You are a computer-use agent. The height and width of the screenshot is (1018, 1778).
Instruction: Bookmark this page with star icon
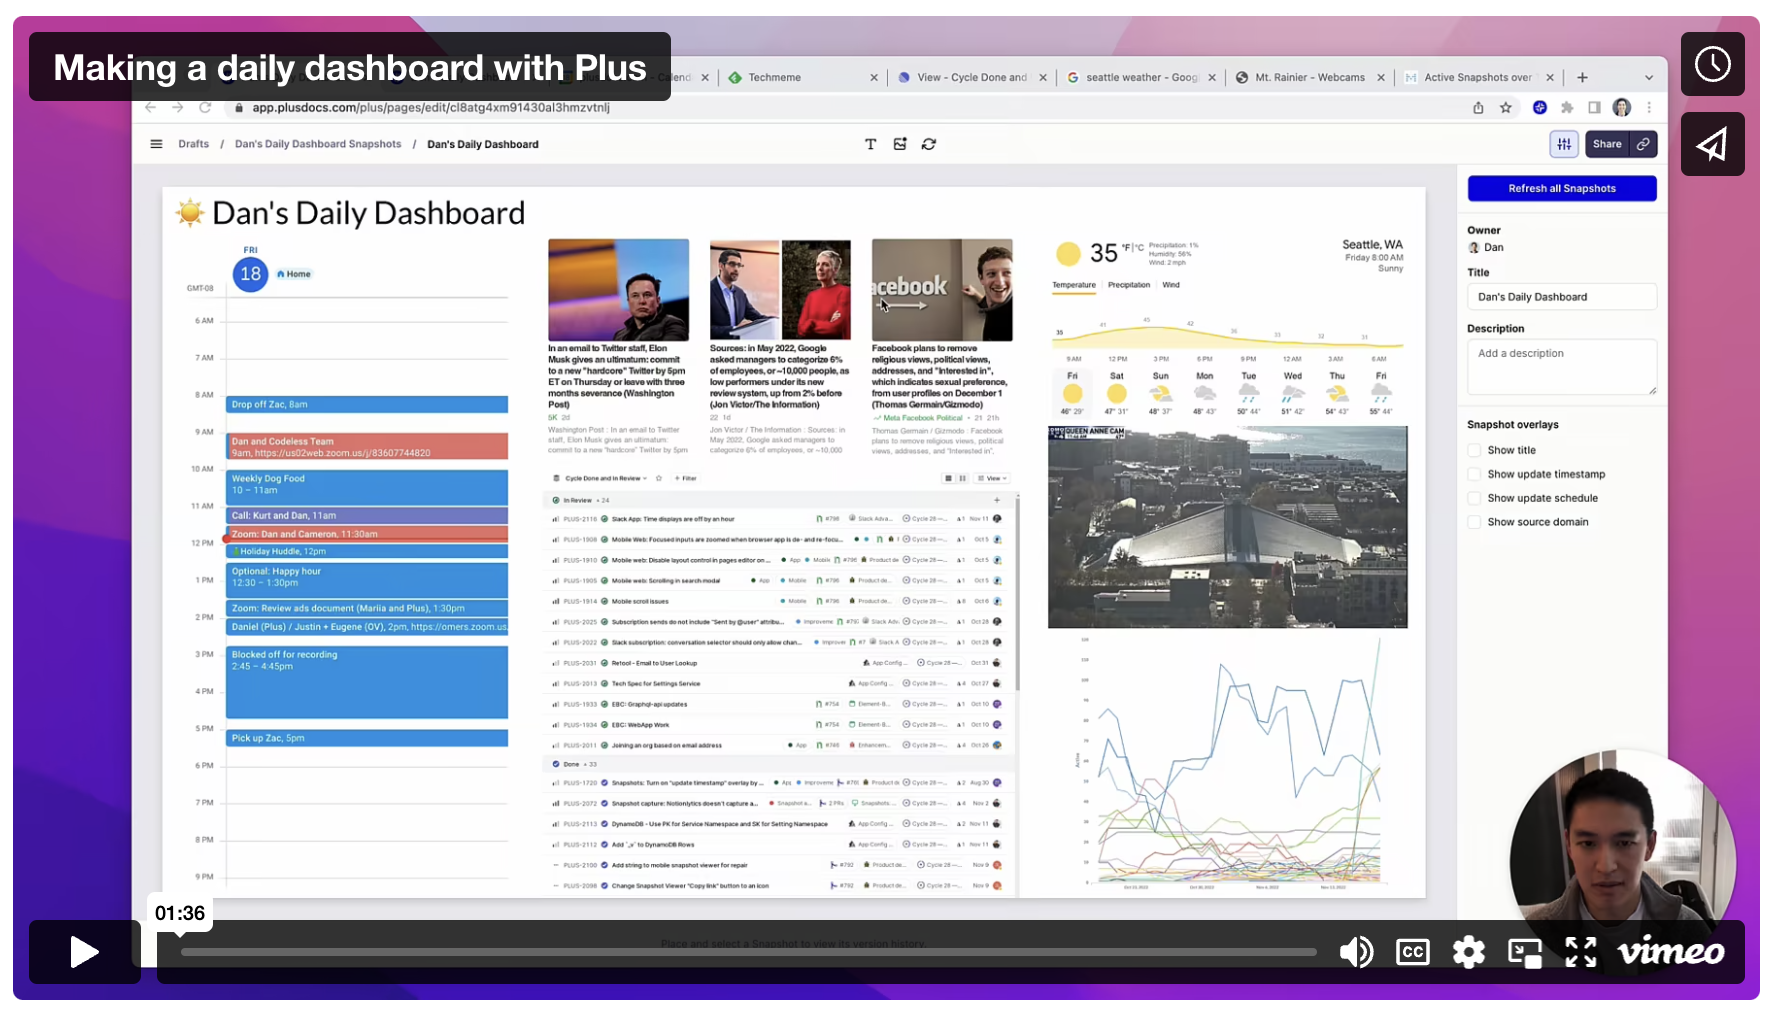(x=1506, y=108)
